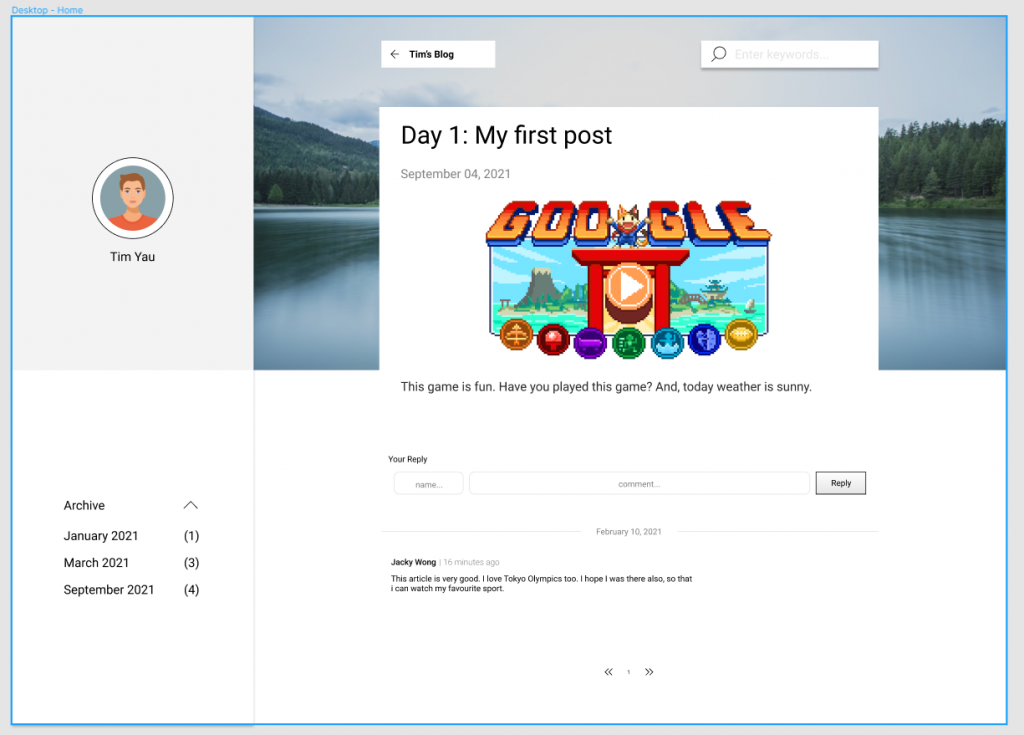Click the search magnifier icon
1024x735 pixels.
(x=718, y=54)
